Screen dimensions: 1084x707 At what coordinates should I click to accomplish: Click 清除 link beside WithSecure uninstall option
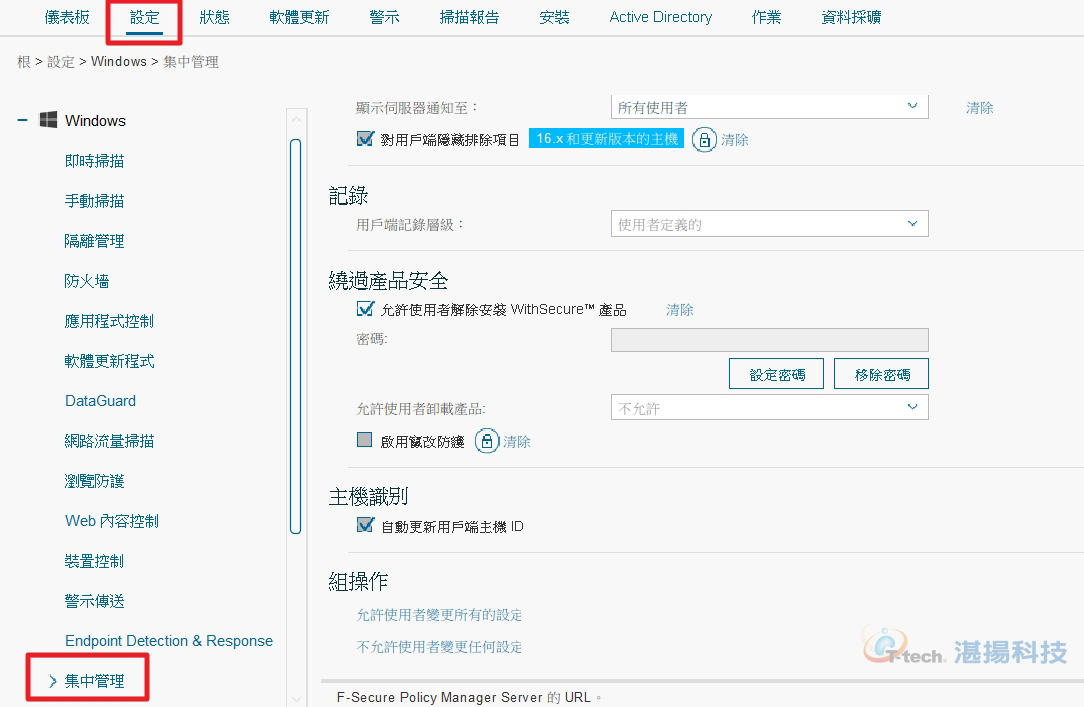[680, 310]
